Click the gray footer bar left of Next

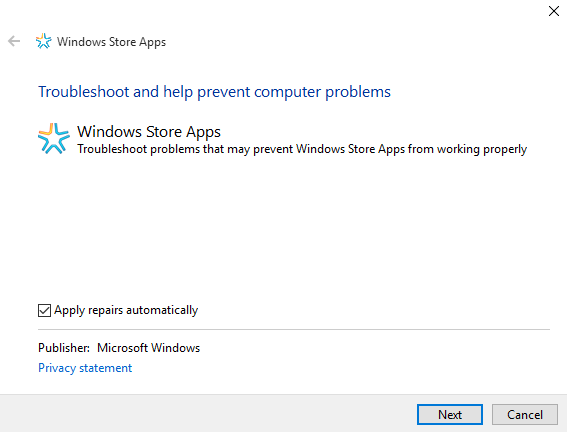click(x=208, y=413)
